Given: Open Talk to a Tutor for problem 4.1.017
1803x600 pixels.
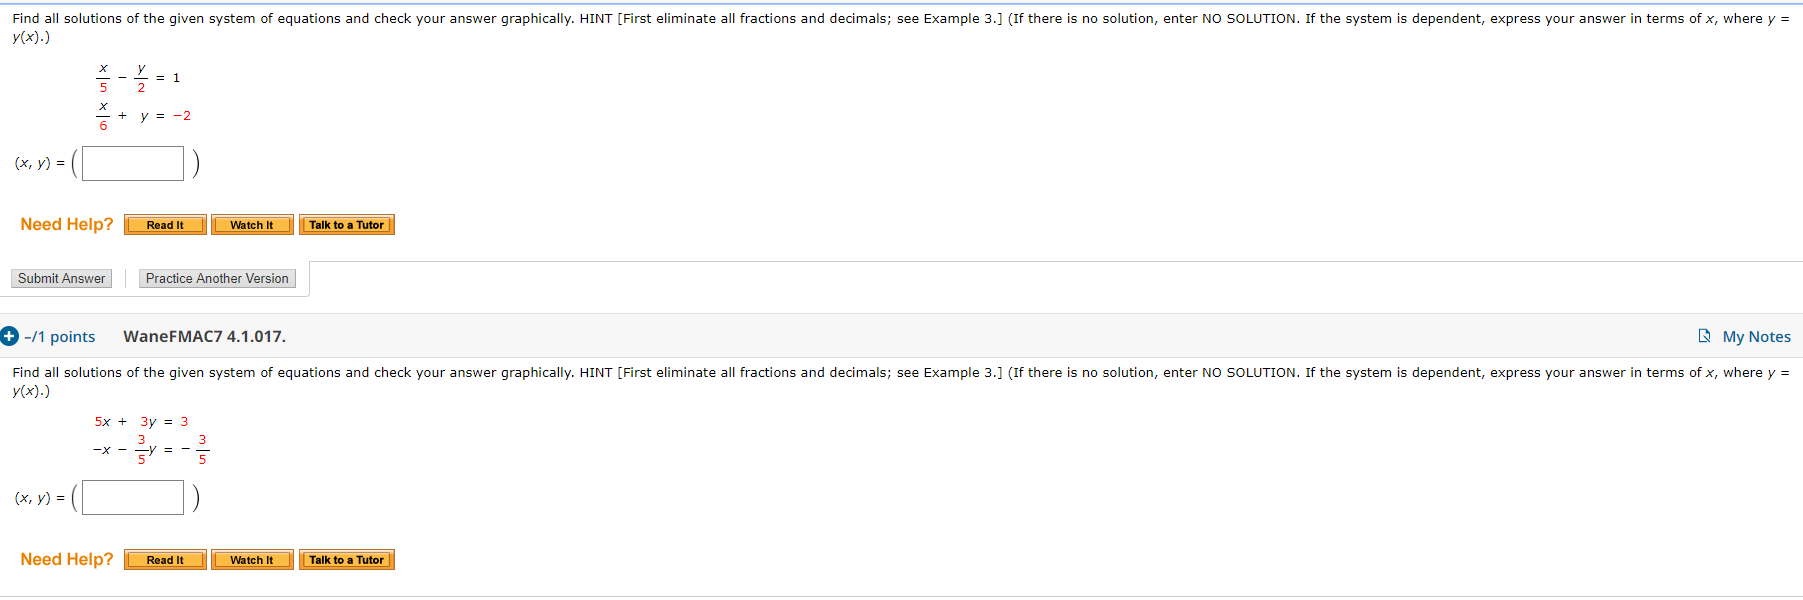Looking at the screenshot, I should 346,559.
